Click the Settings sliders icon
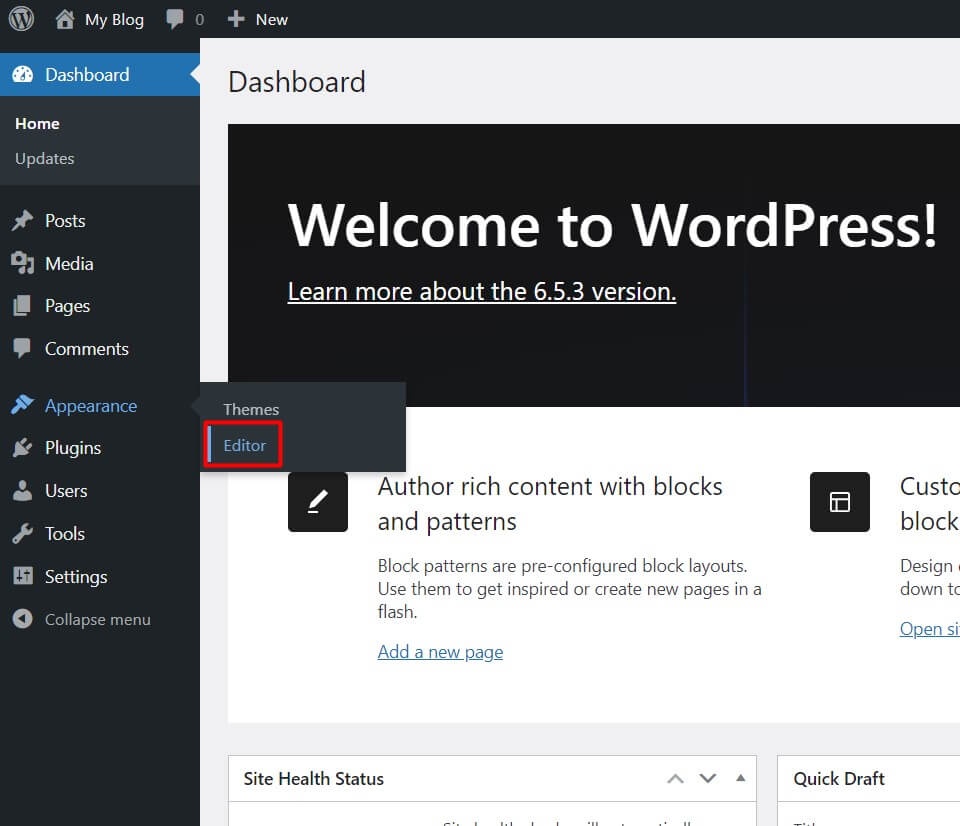This screenshot has width=960, height=826. [x=23, y=576]
